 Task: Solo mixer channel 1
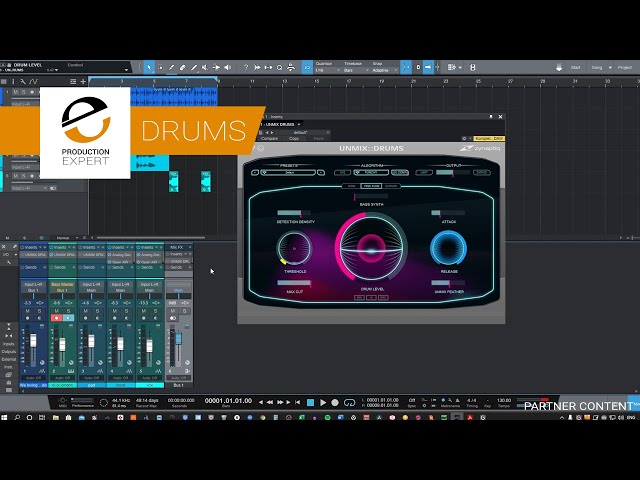(39, 311)
